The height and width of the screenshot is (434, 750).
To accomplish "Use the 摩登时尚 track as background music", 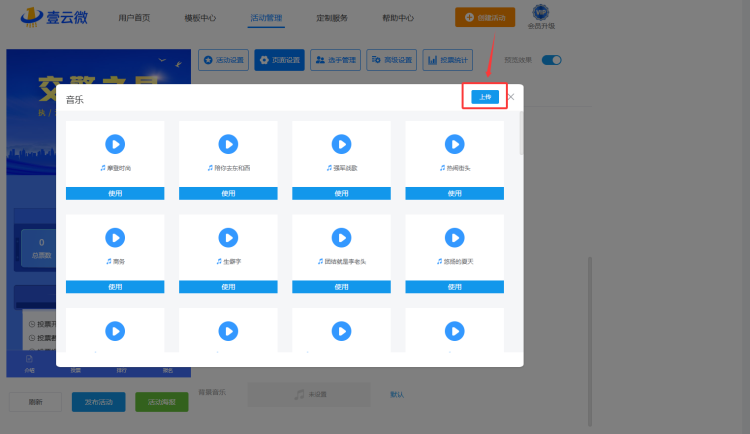I will (115, 193).
